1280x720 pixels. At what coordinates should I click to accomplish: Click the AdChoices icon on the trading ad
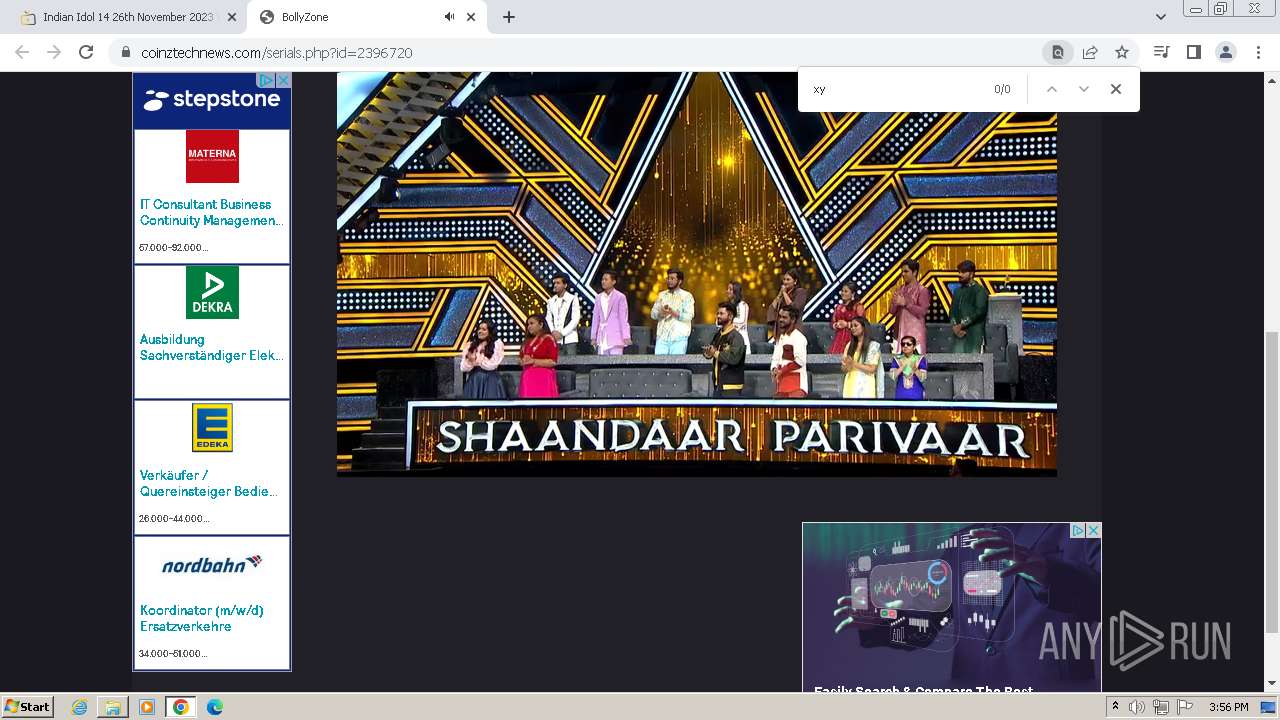point(1078,530)
